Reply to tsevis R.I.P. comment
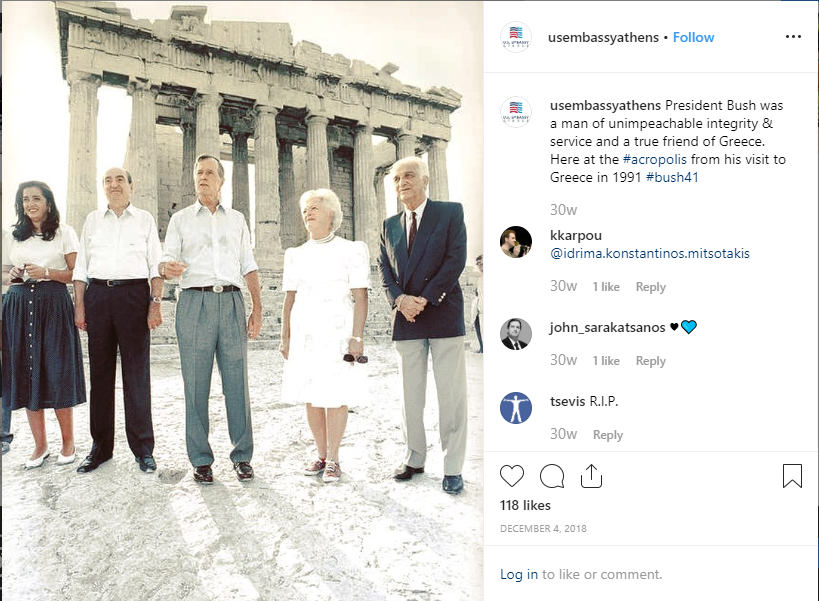 point(607,435)
